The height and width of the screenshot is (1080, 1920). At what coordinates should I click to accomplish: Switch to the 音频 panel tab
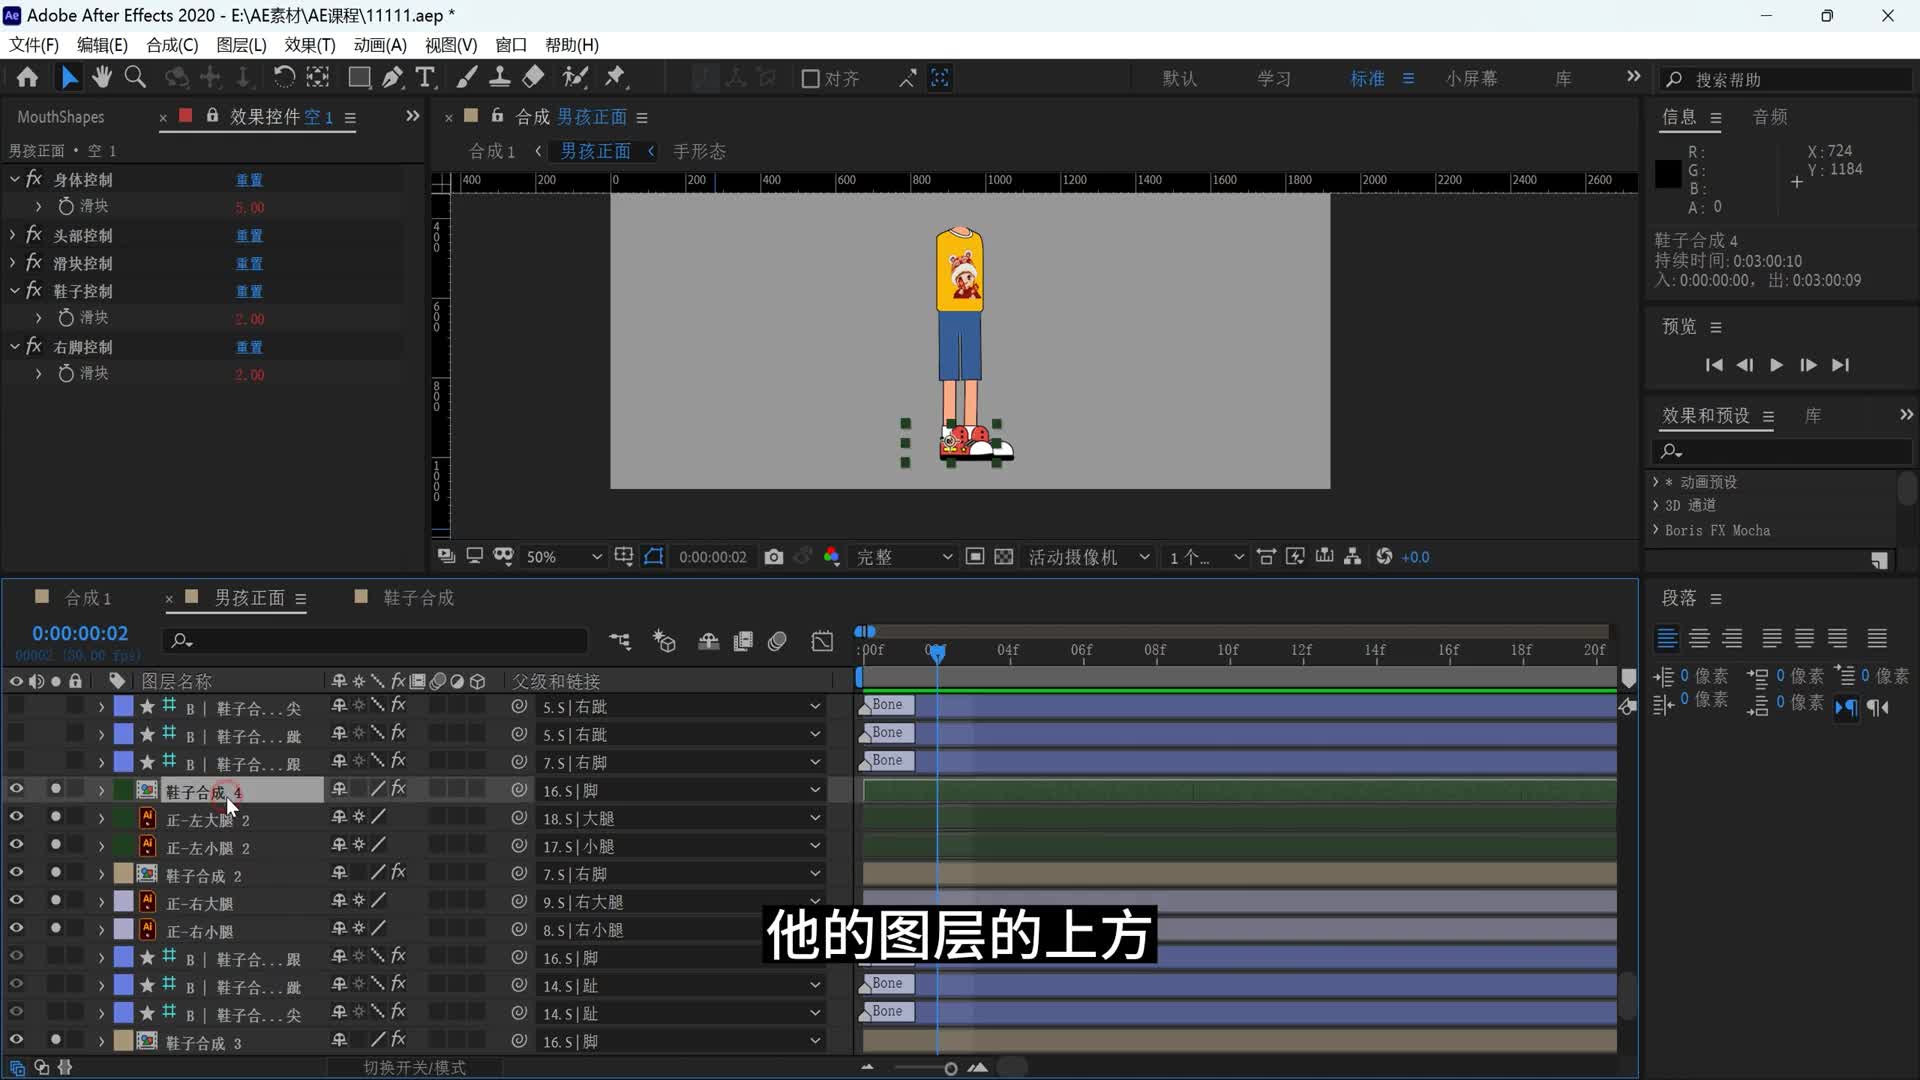click(1770, 117)
